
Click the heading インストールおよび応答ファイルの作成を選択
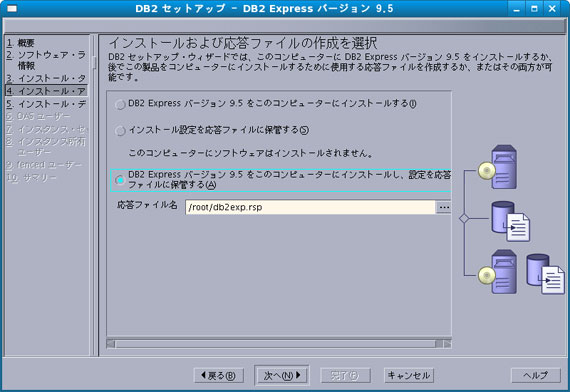click(x=243, y=43)
